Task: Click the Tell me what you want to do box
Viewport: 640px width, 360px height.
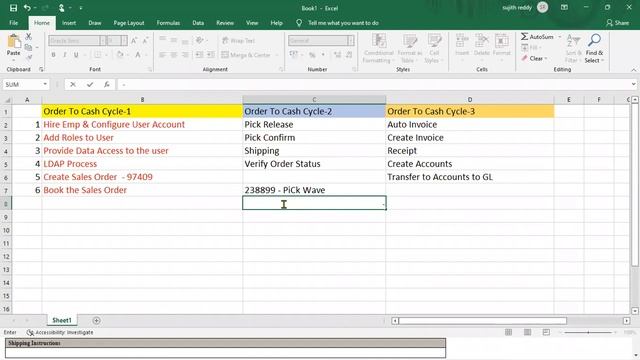Action: pos(343,23)
